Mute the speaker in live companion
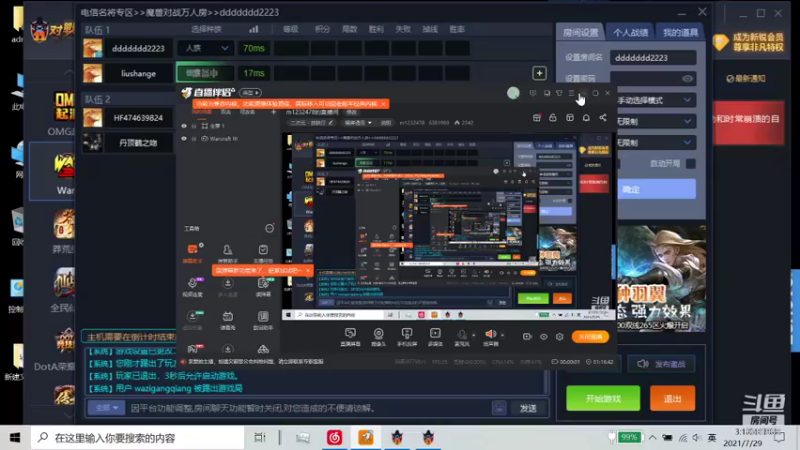Screen dimensions: 800x450 [490, 334]
